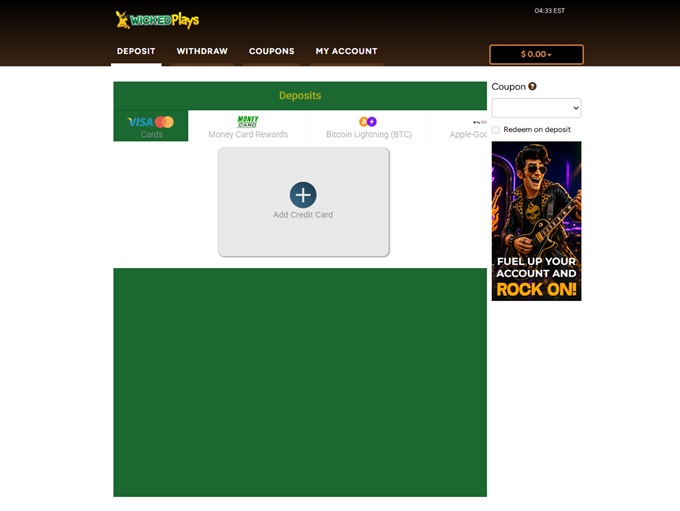Click the WickedPlays logo
This screenshot has width=680, height=511.
pos(157,20)
